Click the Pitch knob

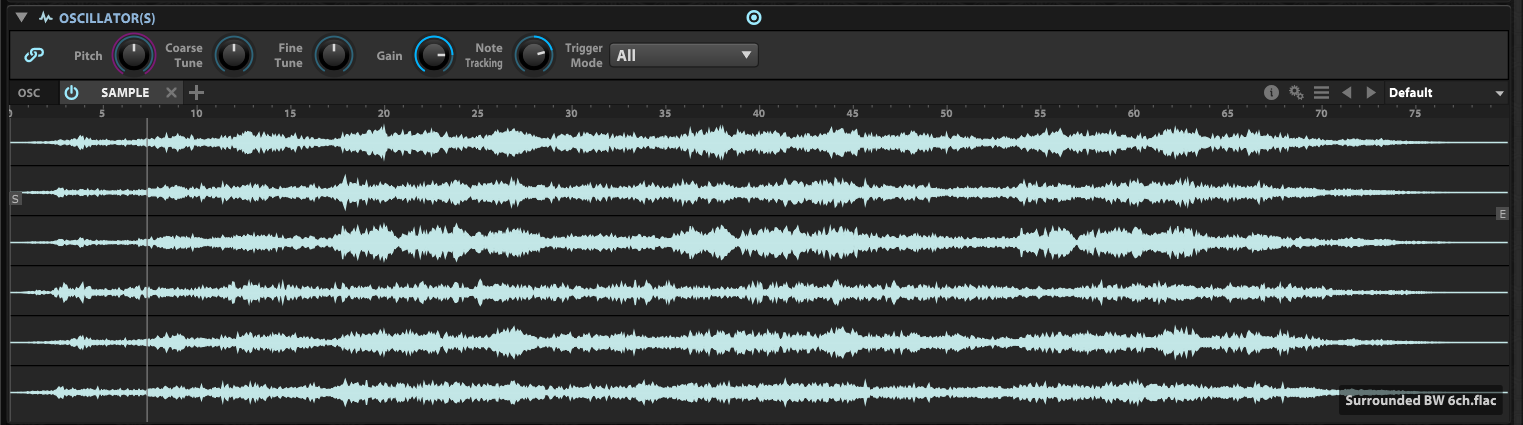(133, 55)
